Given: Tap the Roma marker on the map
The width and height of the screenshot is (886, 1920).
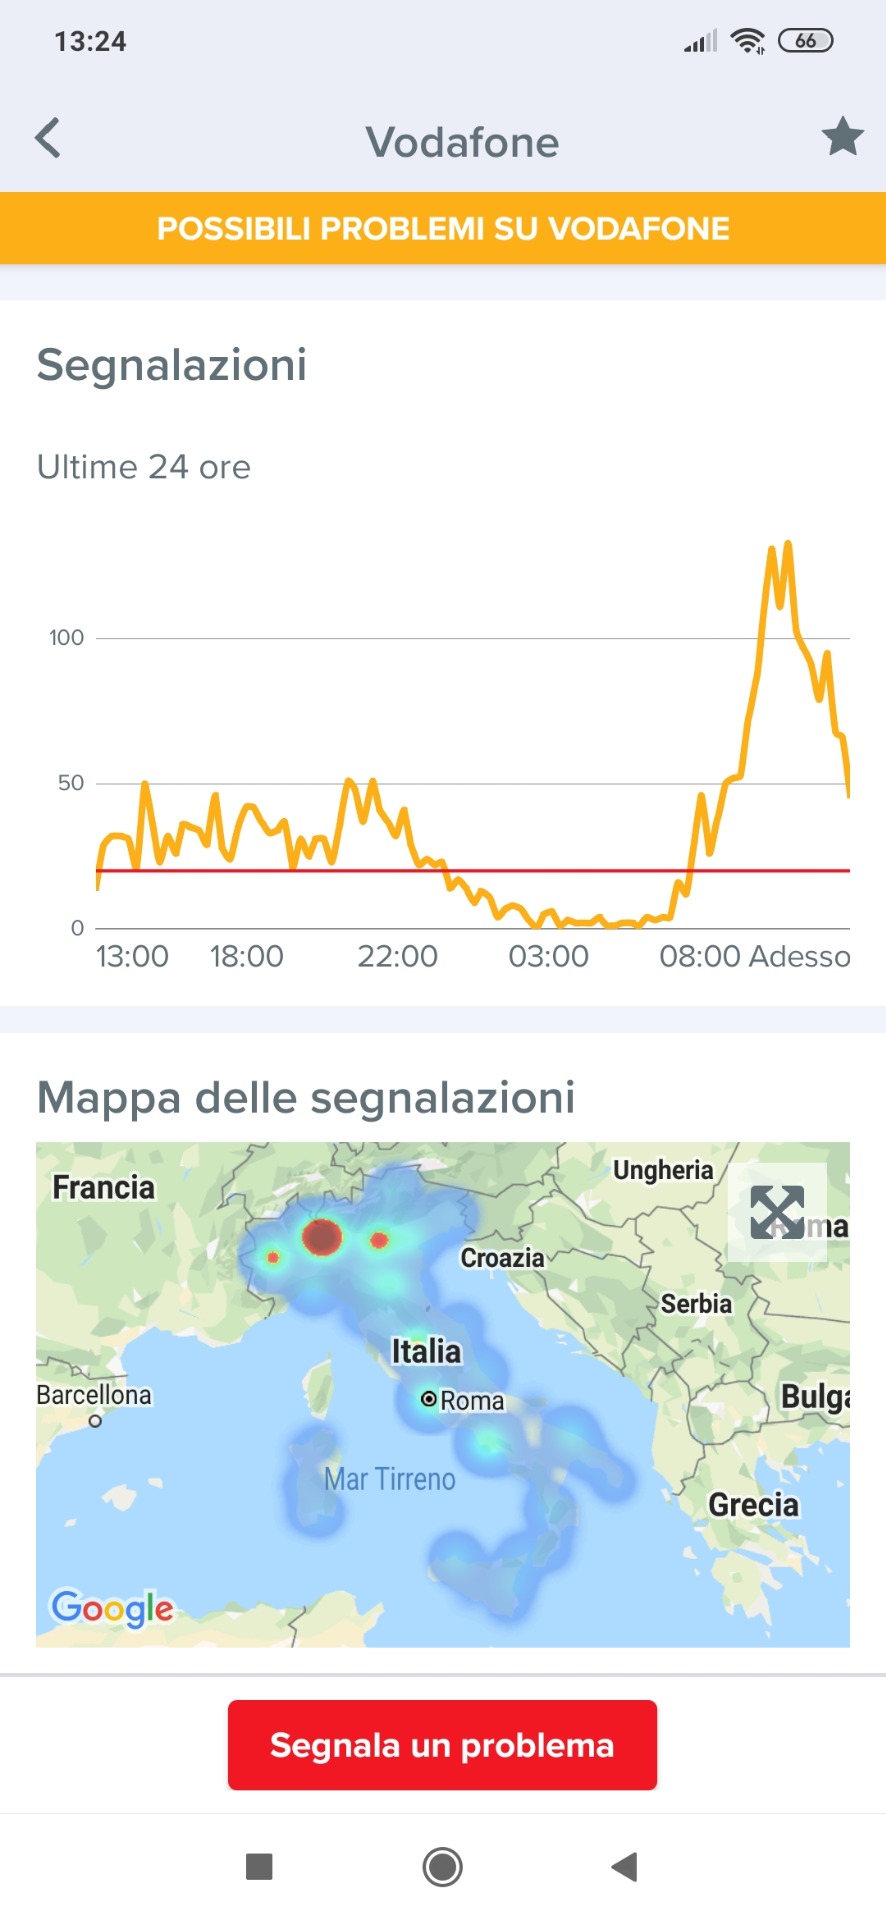Looking at the screenshot, I should 429,1399.
